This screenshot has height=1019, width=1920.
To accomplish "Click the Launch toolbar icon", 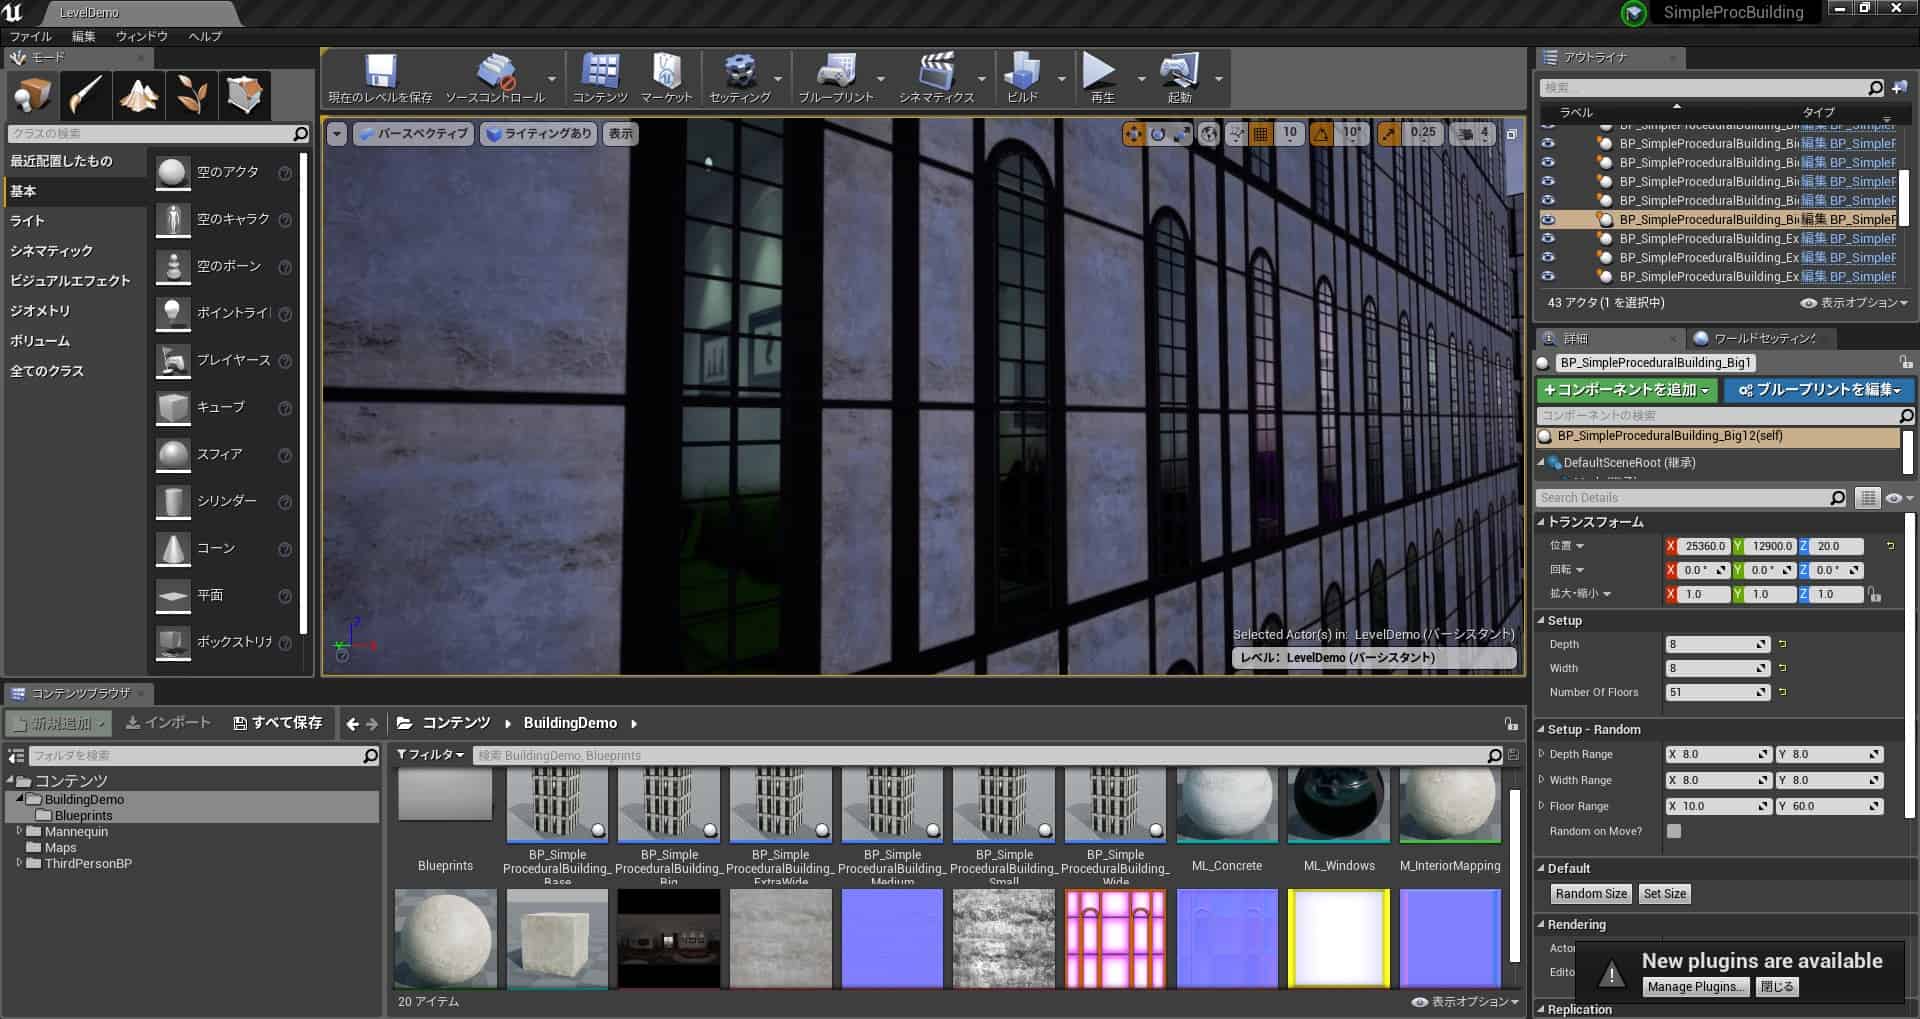I will [x=1180, y=78].
